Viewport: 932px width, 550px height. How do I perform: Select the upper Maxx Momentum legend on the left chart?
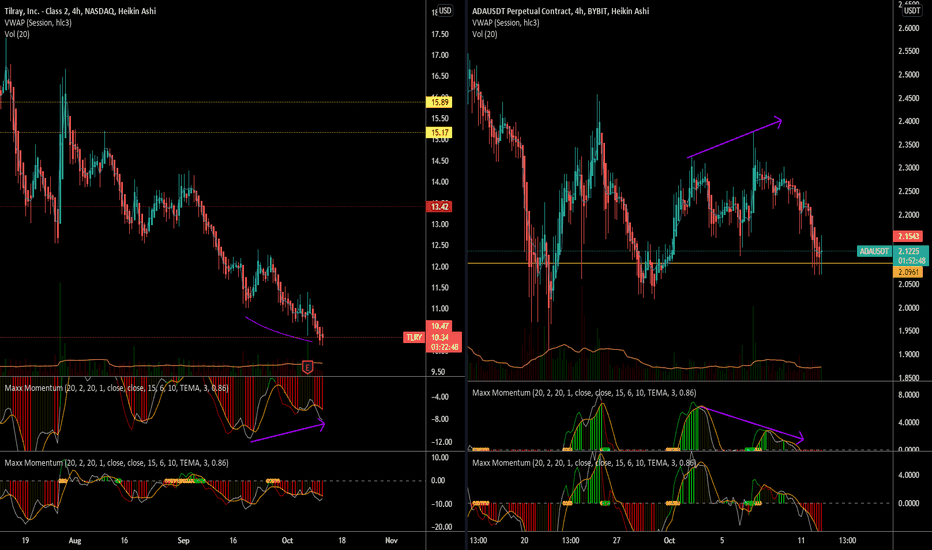(116, 388)
